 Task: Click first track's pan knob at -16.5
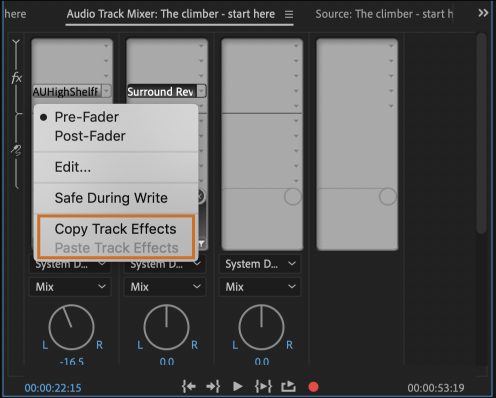71,327
